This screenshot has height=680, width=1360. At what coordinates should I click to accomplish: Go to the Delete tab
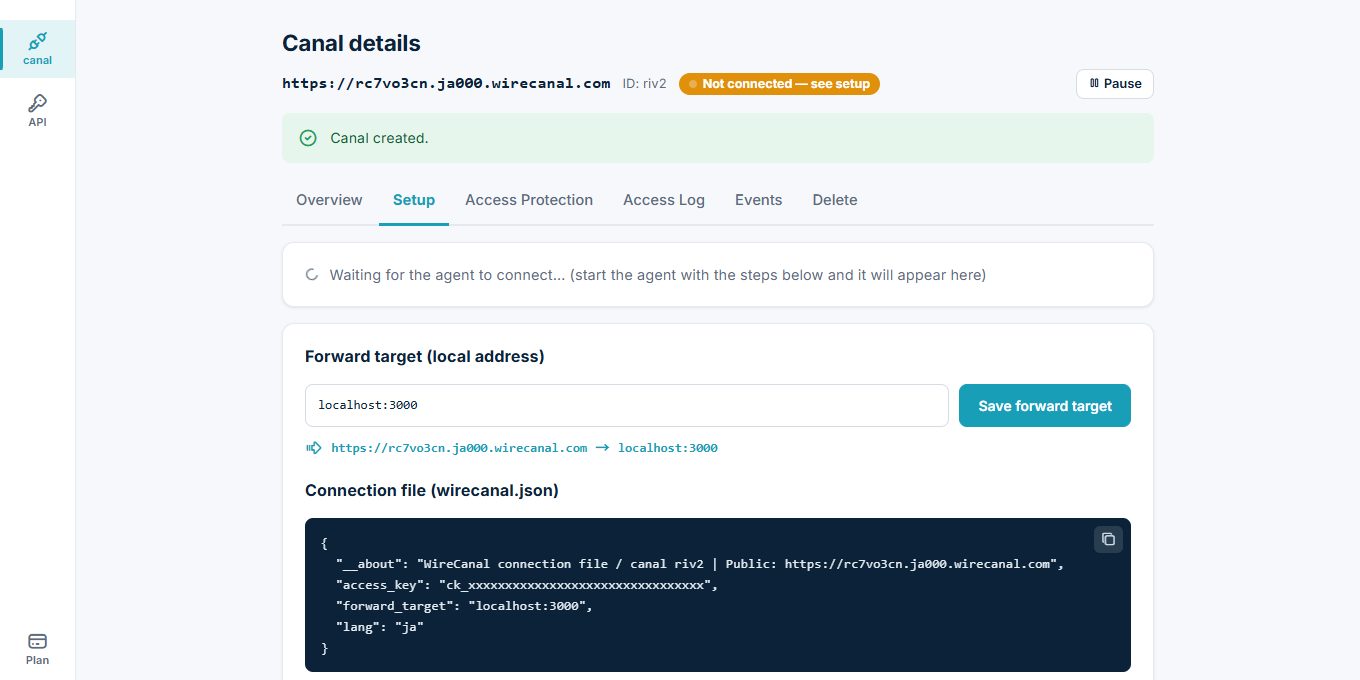click(835, 200)
